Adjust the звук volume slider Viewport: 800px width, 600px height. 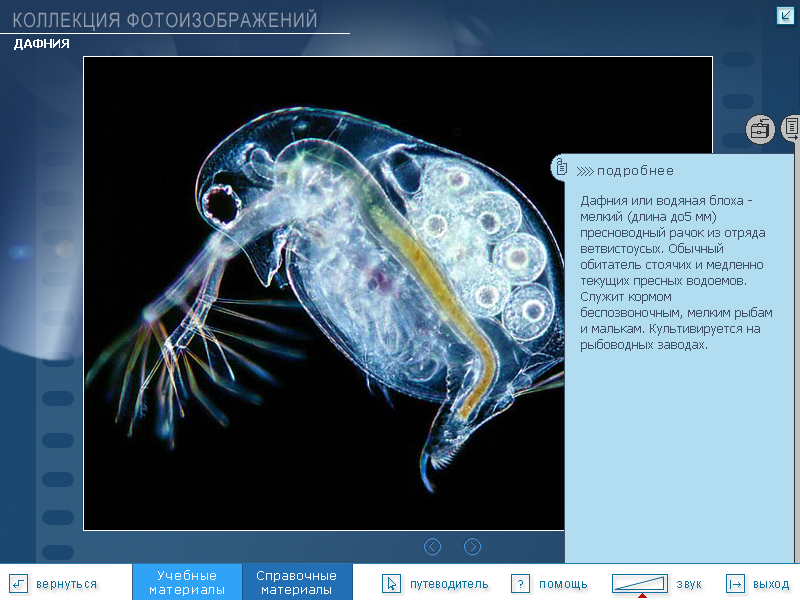point(640,584)
